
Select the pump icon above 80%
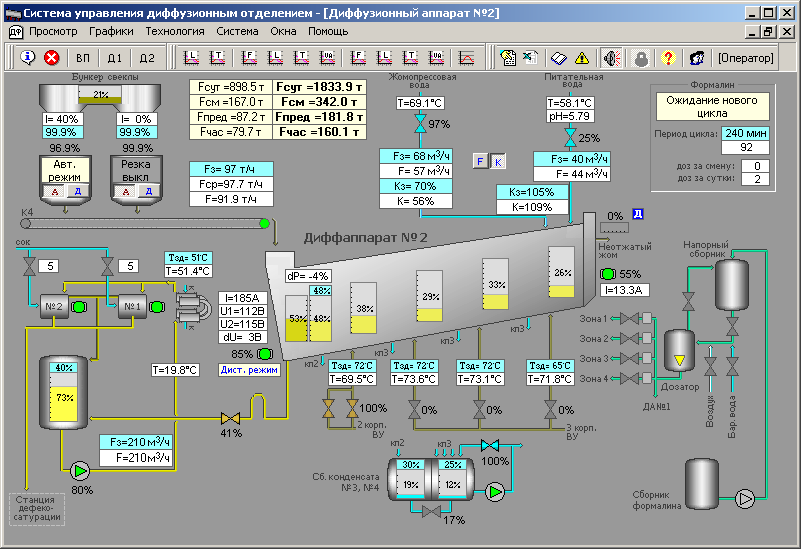(80, 471)
